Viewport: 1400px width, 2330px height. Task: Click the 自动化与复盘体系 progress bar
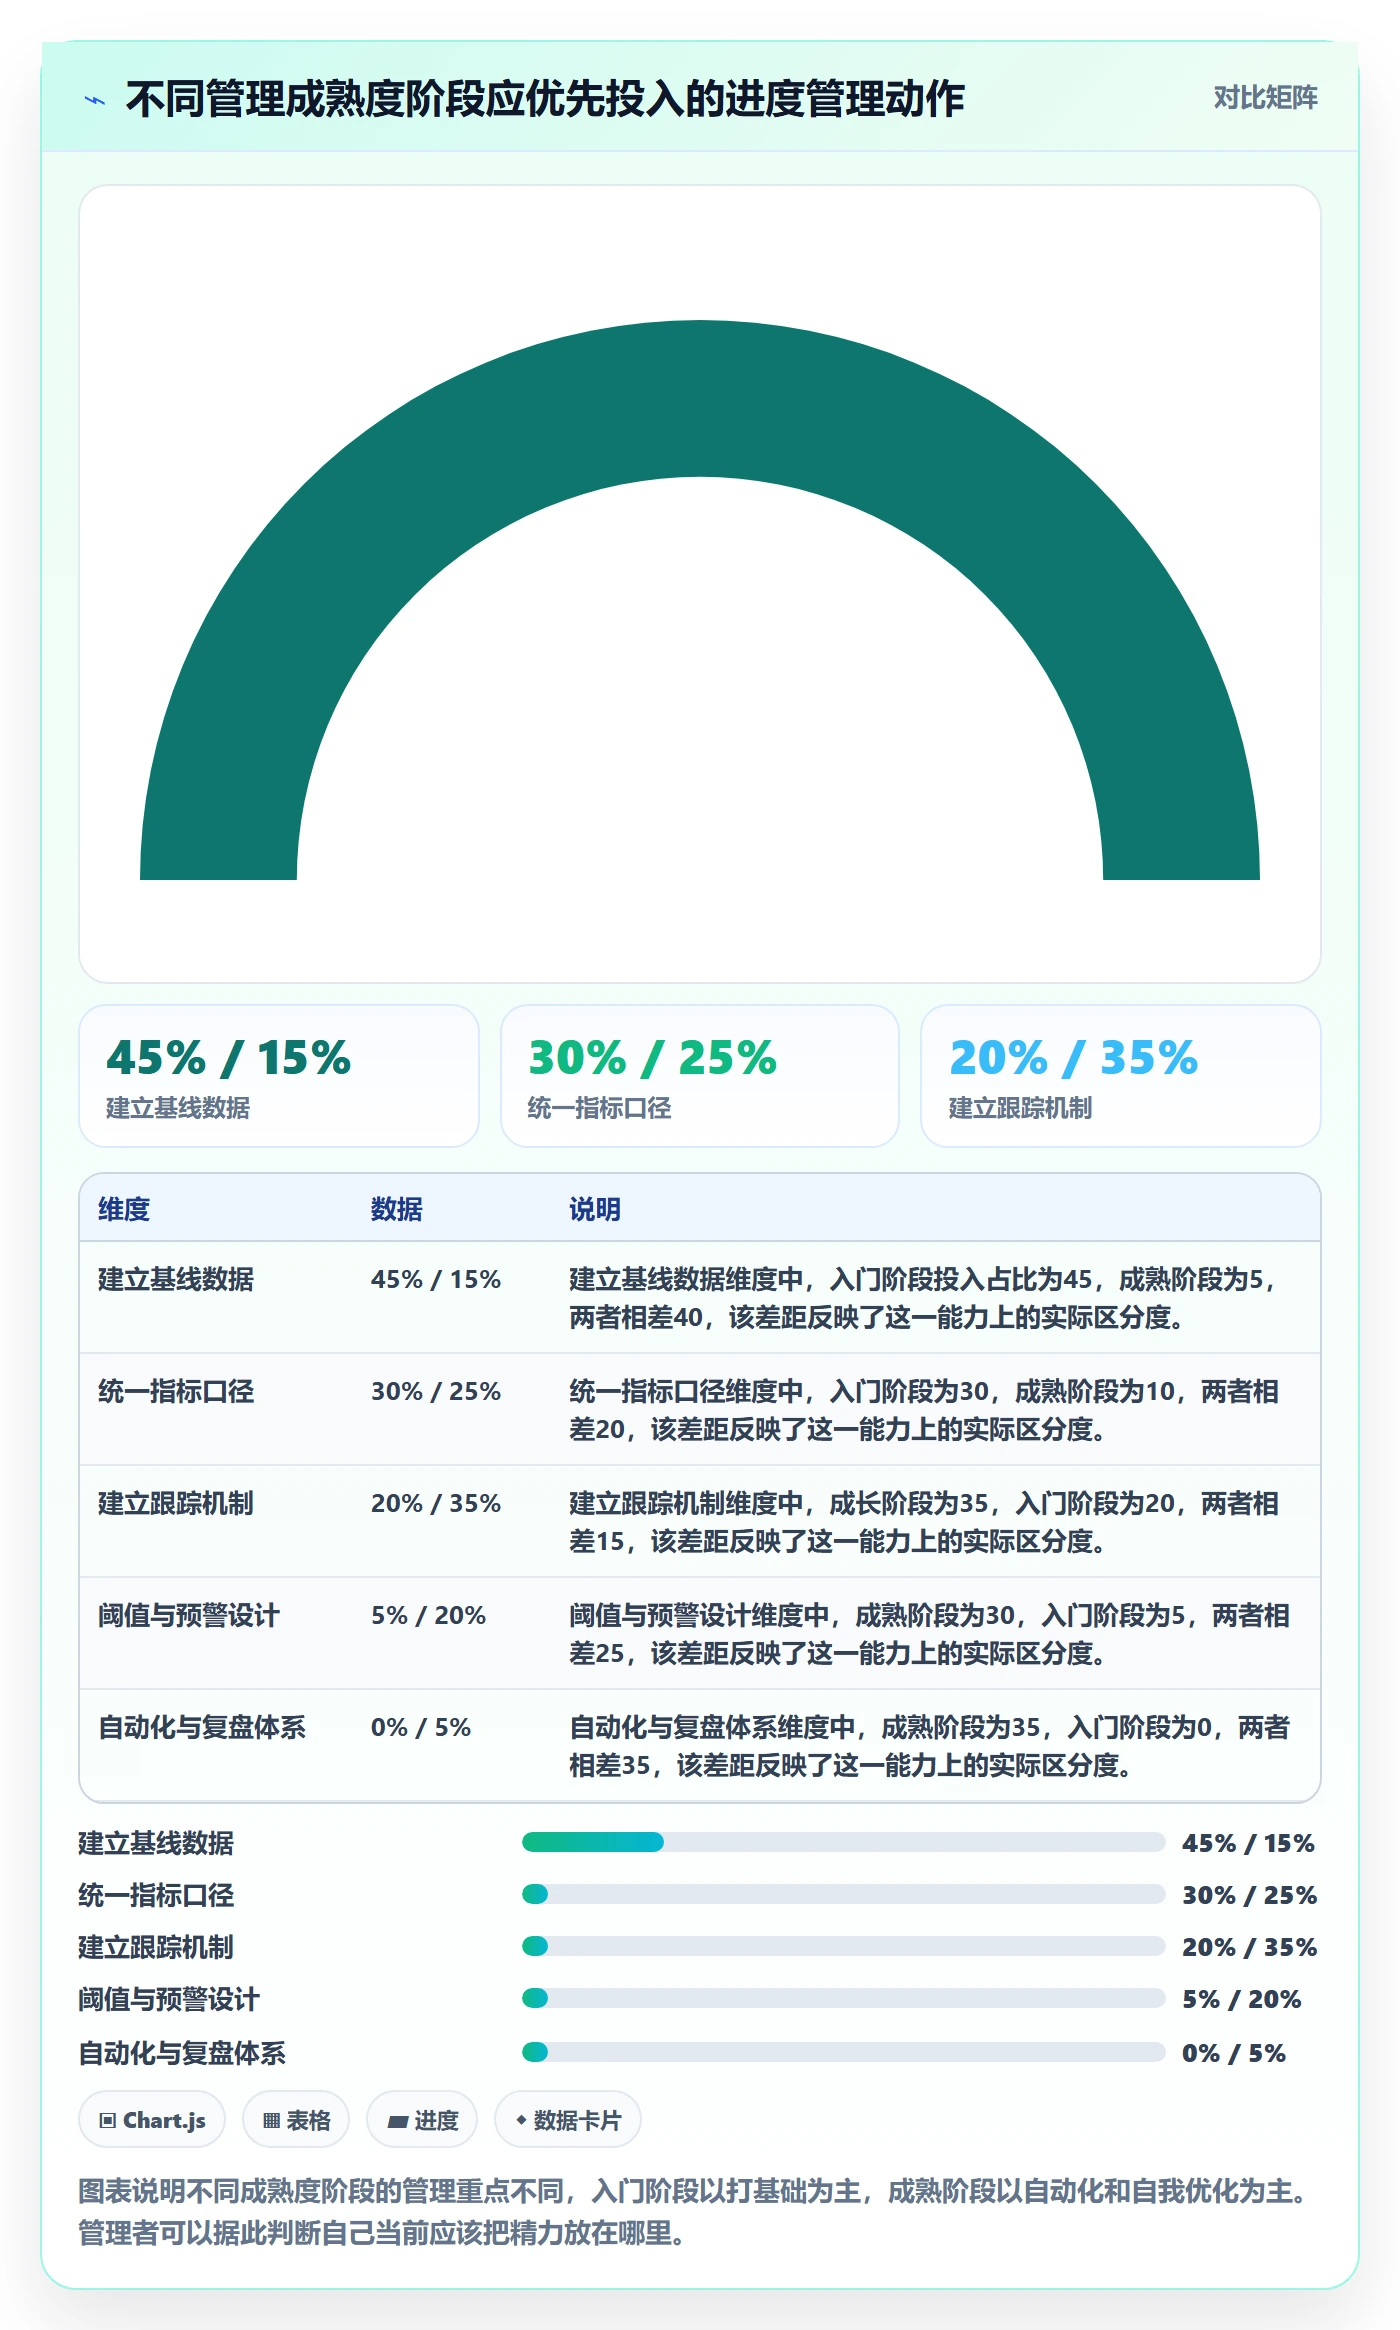pos(843,2052)
